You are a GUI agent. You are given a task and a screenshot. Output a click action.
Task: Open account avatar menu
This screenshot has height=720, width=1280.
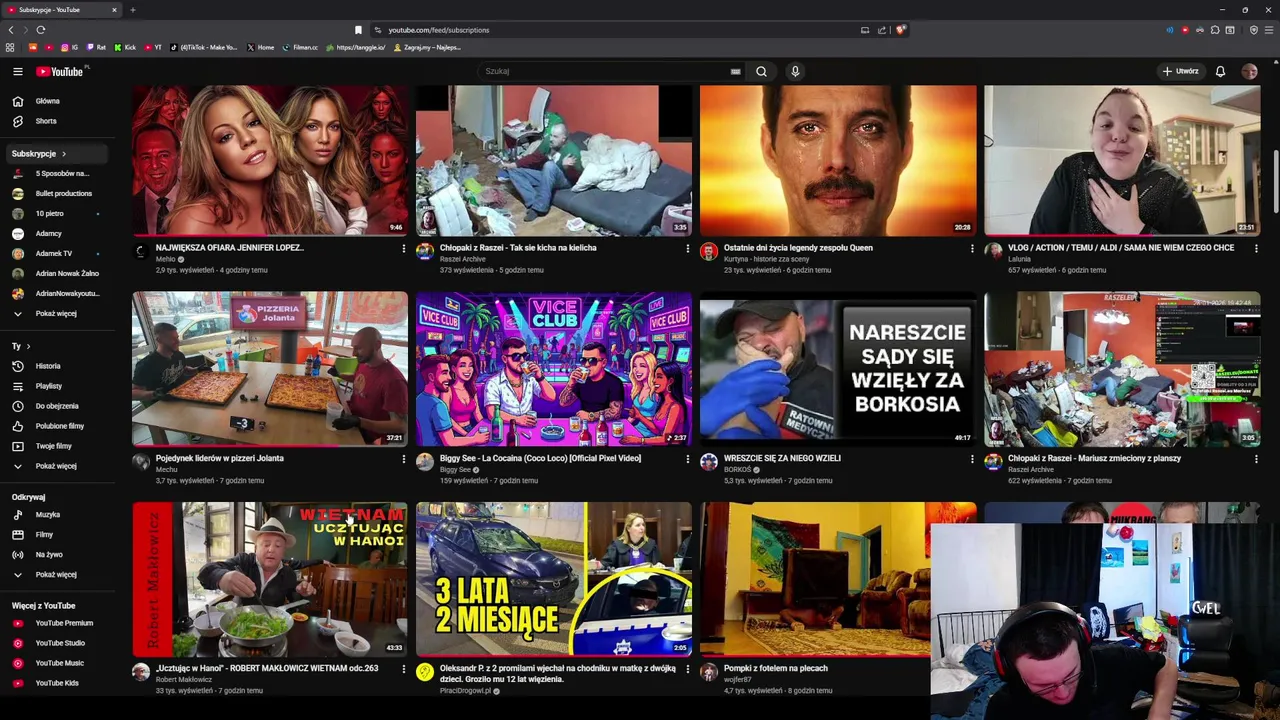[x=1249, y=71]
